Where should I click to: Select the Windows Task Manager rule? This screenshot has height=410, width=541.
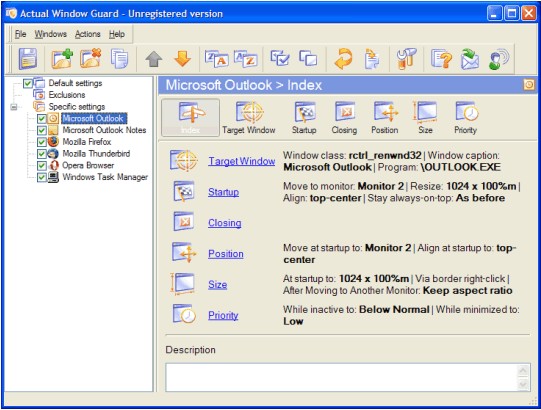tap(105, 177)
